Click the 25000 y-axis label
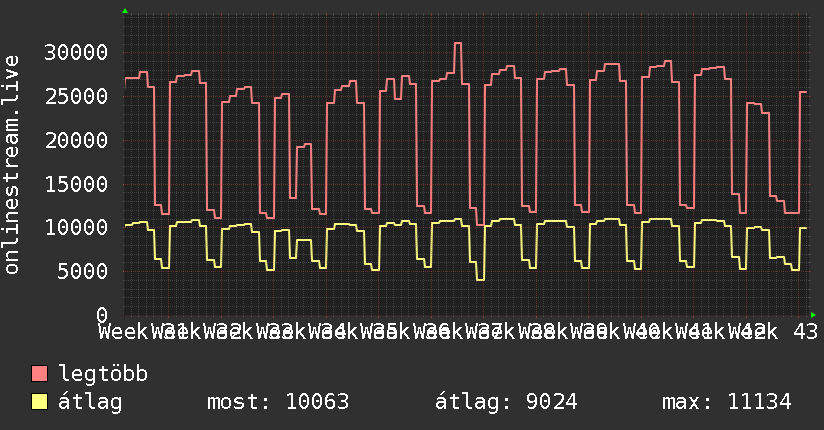This screenshot has height=430, width=824. [76, 96]
